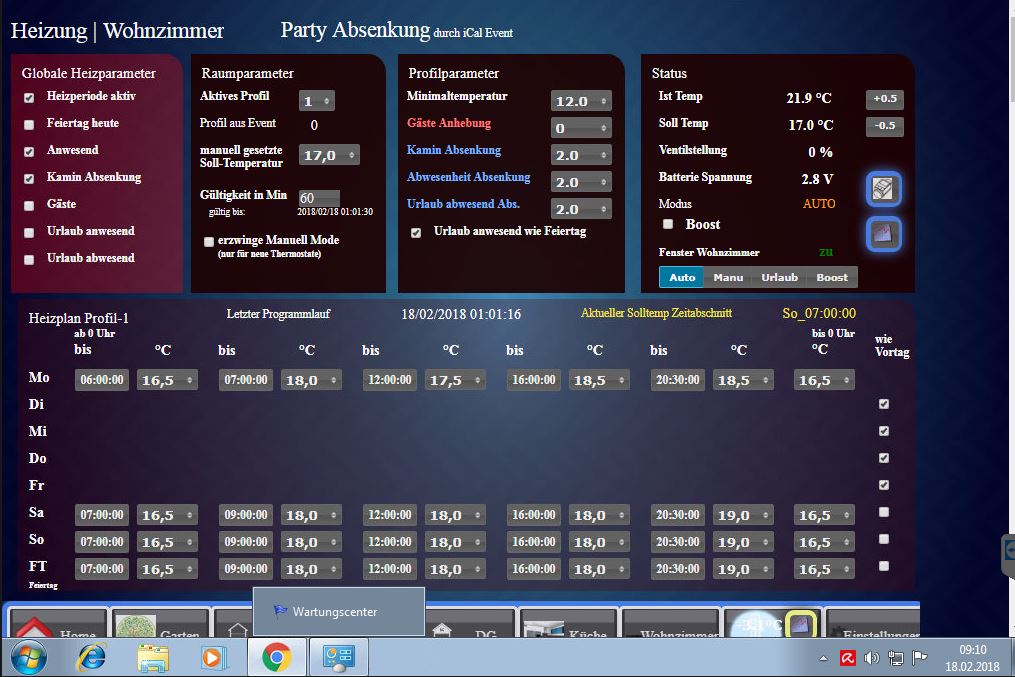Open the thermostat device icon in Status

coord(884,189)
